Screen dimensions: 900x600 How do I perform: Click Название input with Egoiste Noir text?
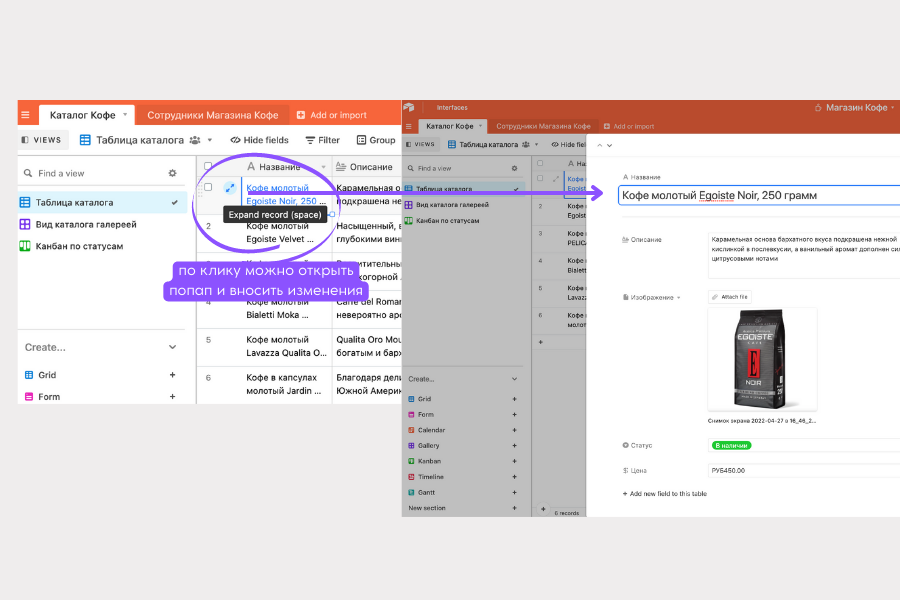[759, 195]
